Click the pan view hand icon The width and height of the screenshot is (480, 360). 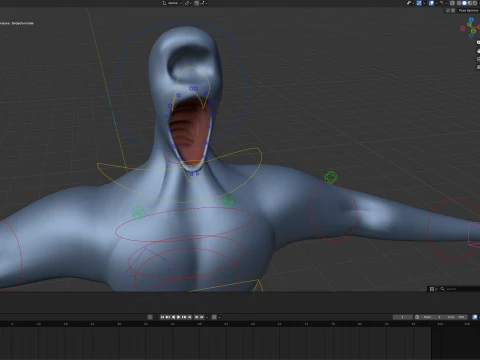point(478,51)
